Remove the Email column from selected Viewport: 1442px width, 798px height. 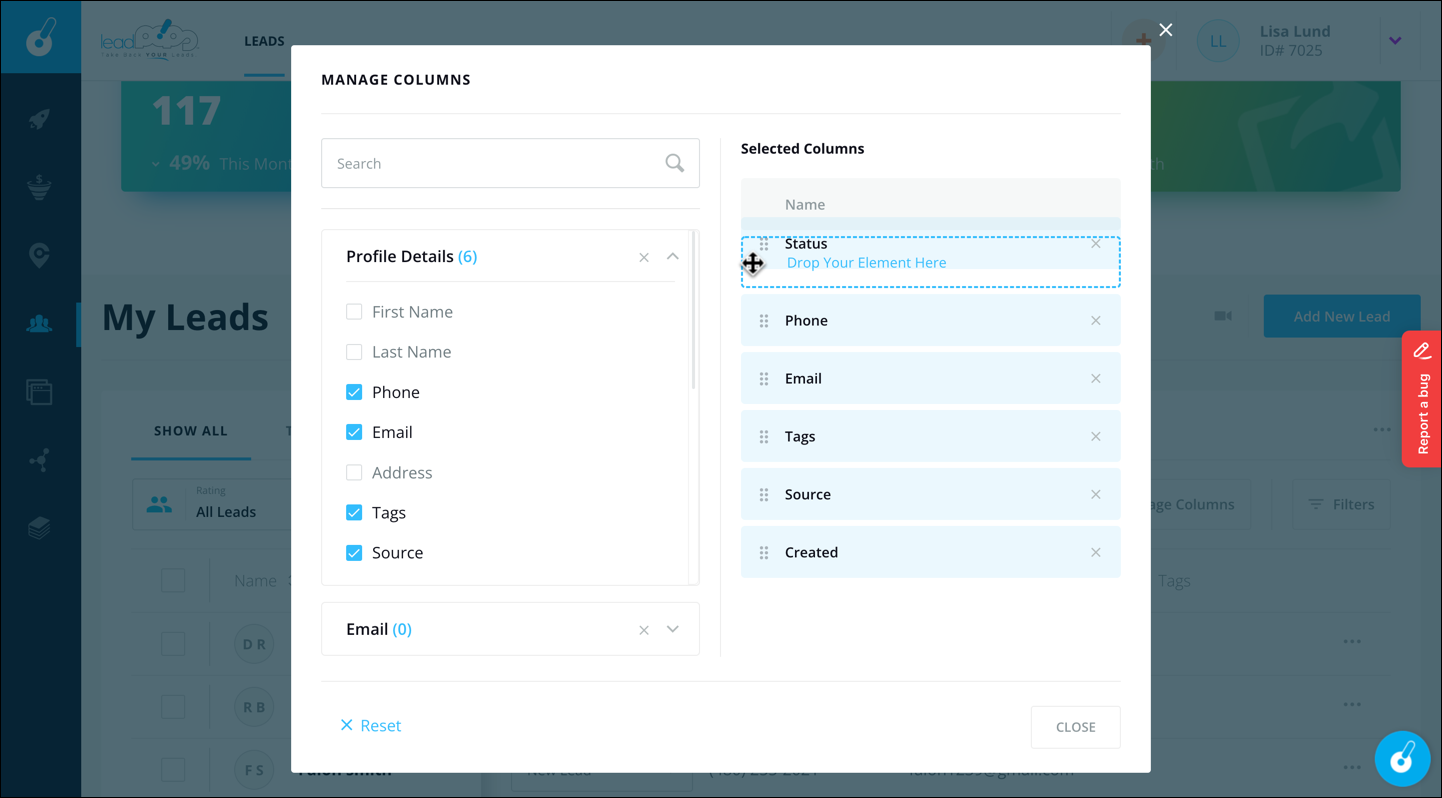1096,379
